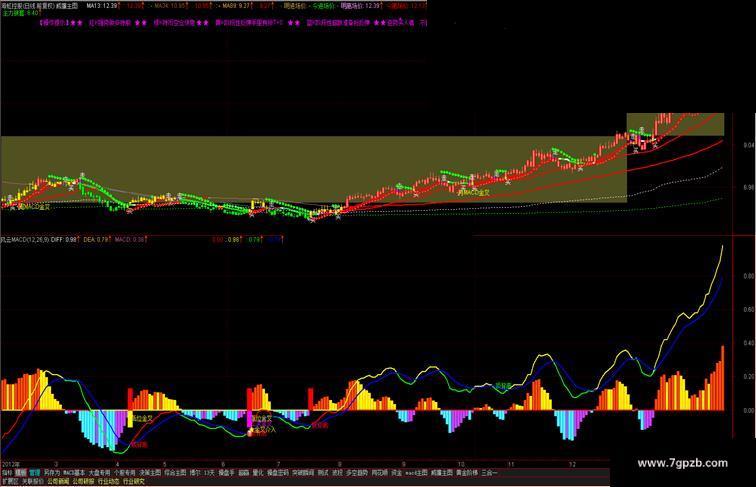756x487 pixels.
Task: Select the 个股专用 indicator template
Action: (125, 473)
